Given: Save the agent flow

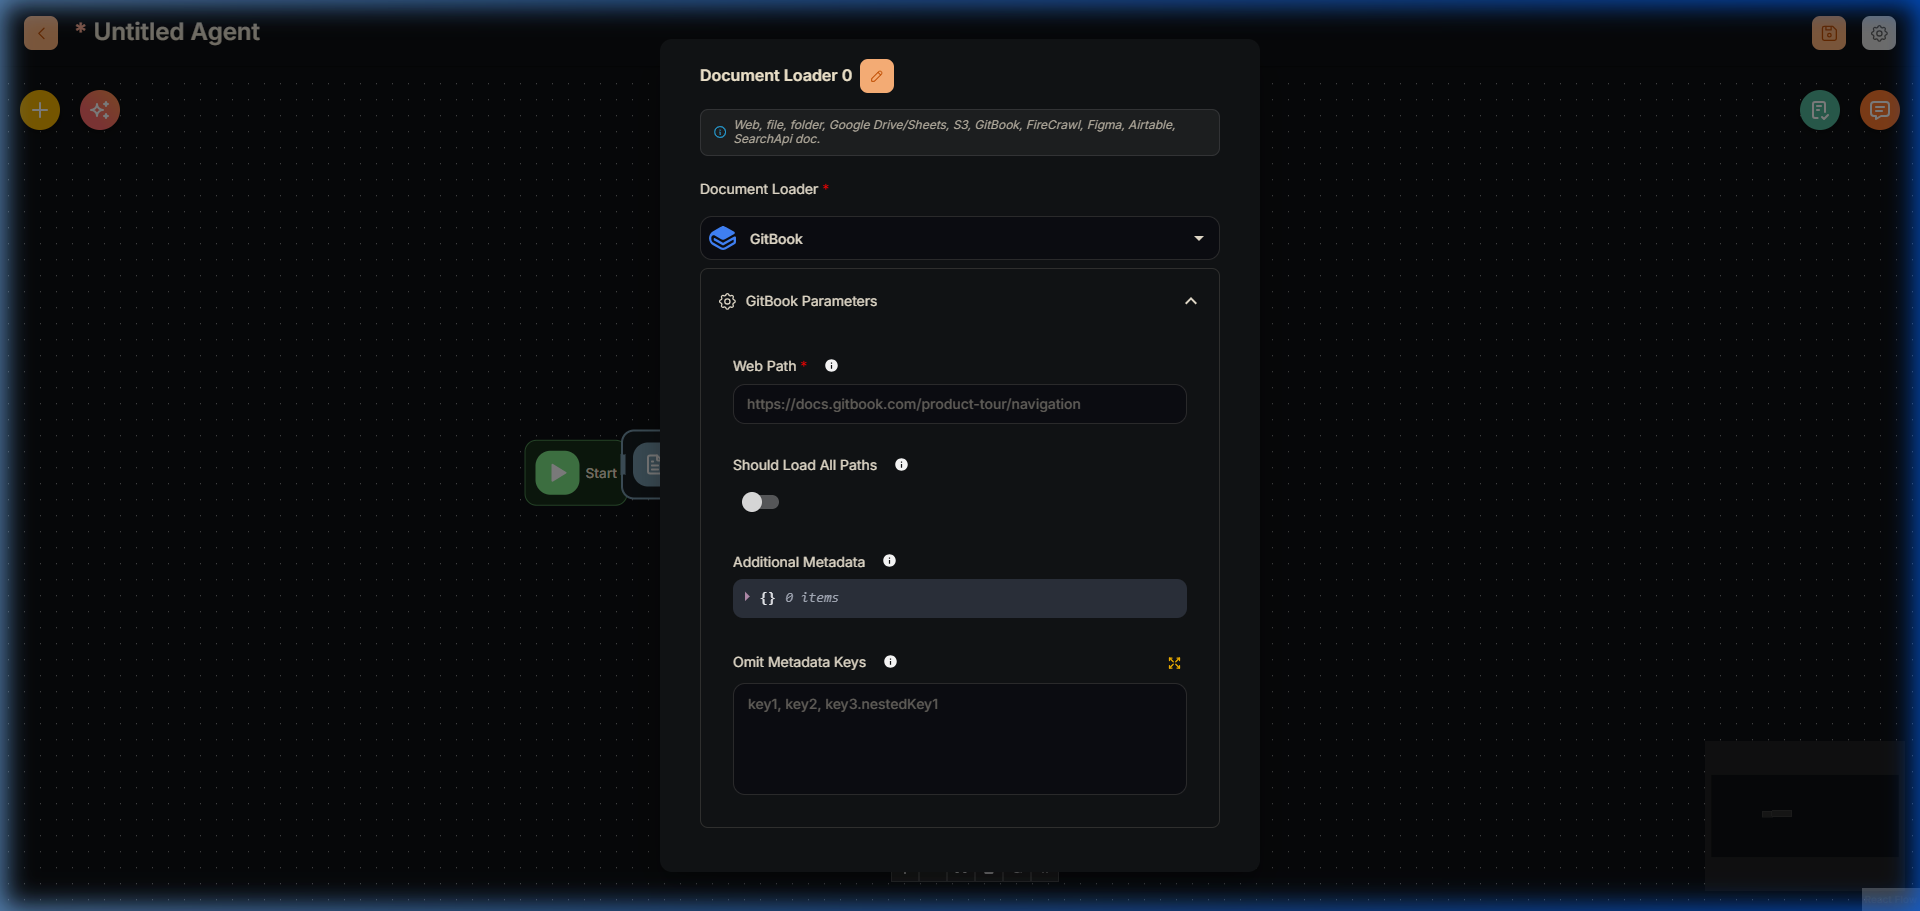Looking at the screenshot, I should pyautogui.click(x=1828, y=32).
